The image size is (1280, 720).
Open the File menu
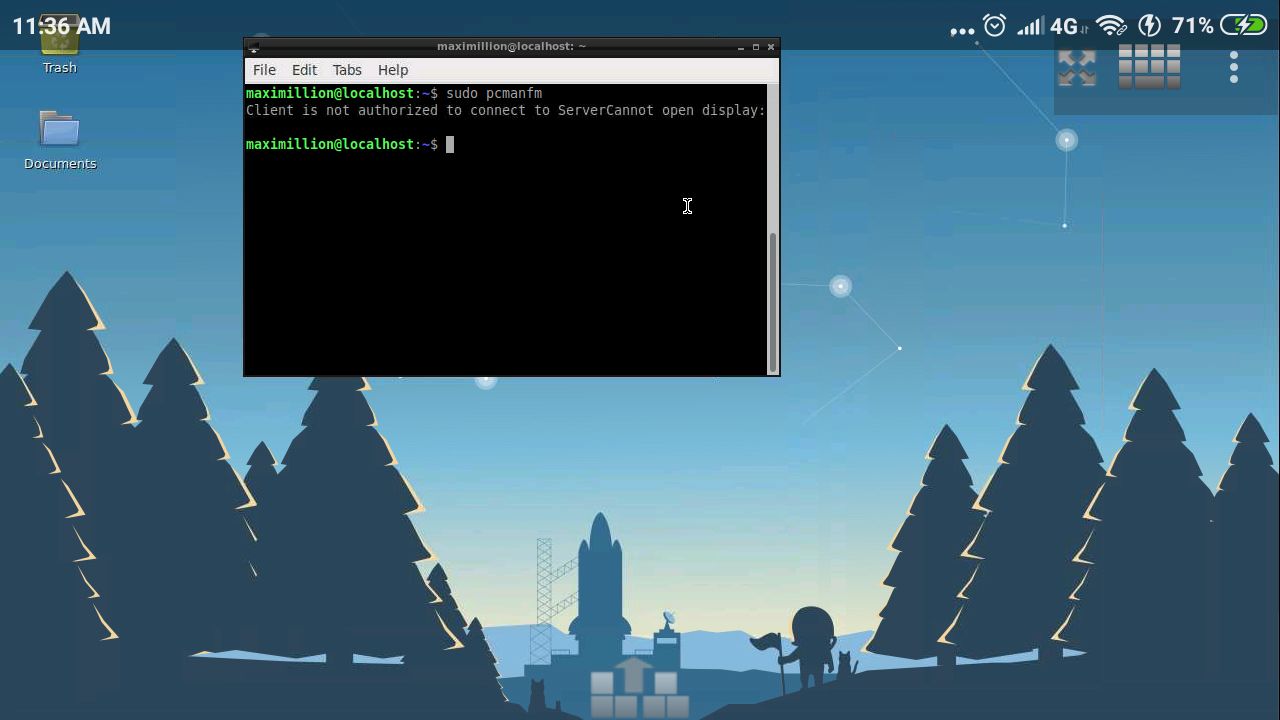click(x=264, y=70)
